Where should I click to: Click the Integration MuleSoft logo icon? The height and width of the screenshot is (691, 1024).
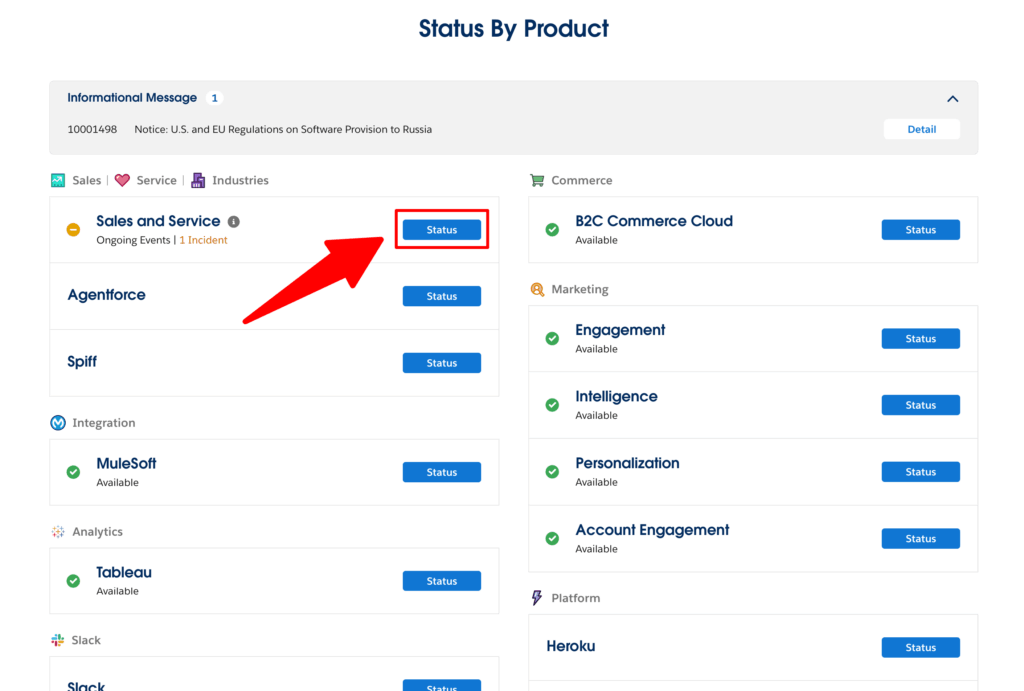58,423
